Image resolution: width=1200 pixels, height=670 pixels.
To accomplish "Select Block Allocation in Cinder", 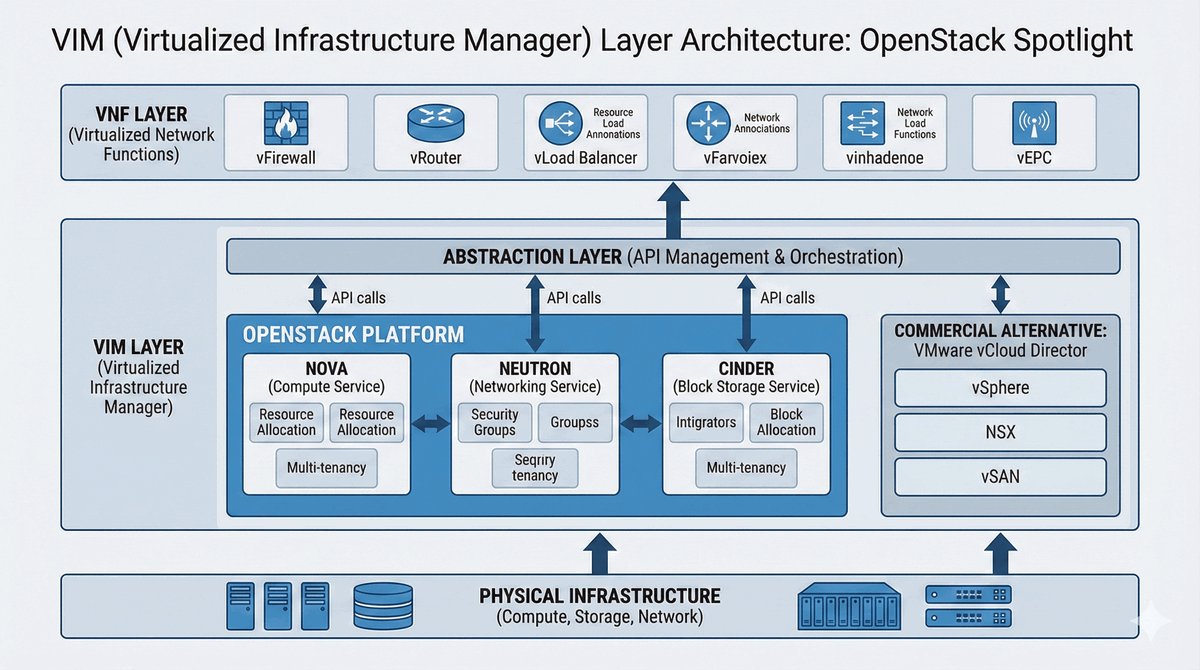I will pos(786,422).
